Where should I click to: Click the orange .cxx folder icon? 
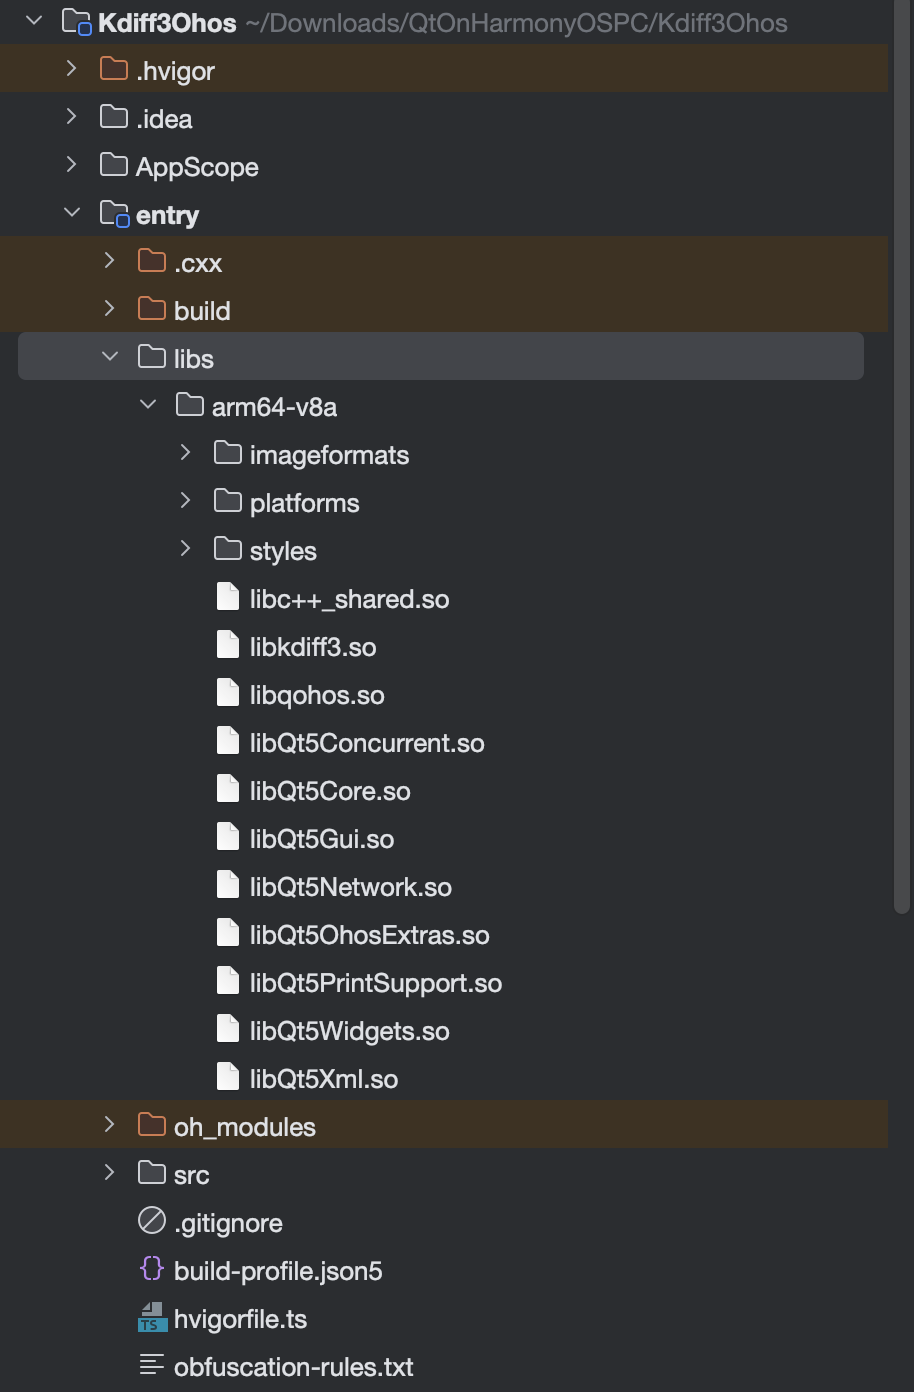coord(152,260)
